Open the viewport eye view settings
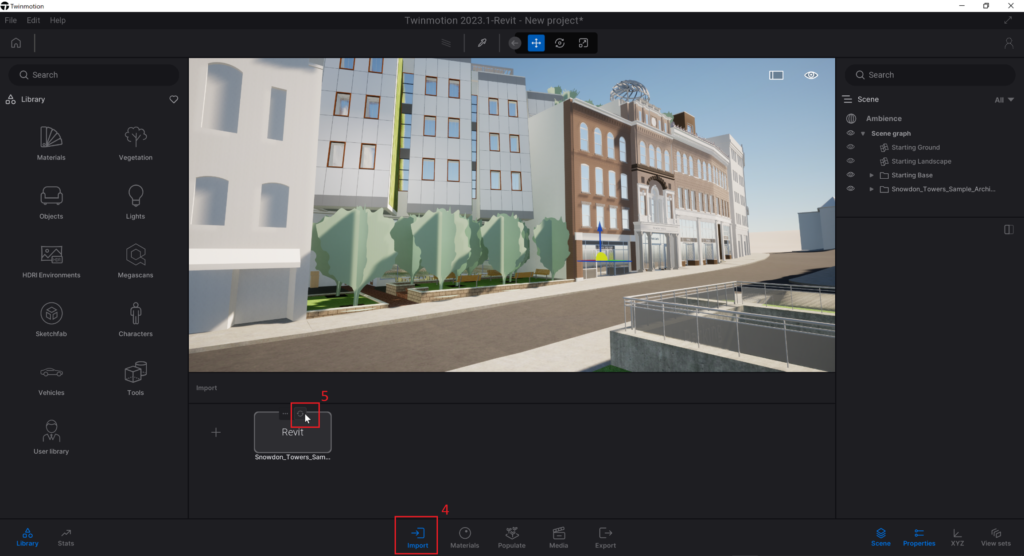Image resolution: width=1024 pixels, height=556 pixels. [x=811, y=75]
